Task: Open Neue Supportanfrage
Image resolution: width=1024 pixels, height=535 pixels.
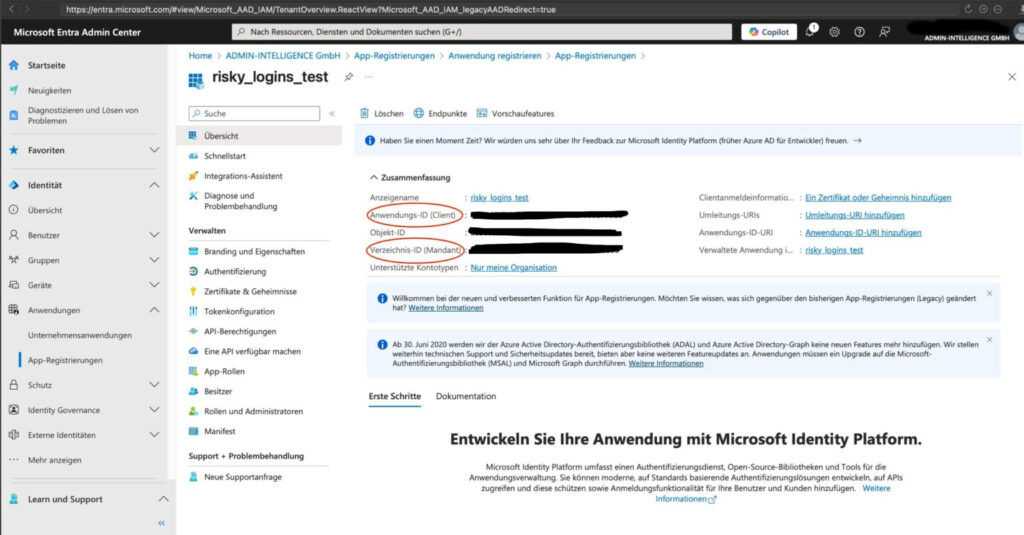Action: point(243,477)
